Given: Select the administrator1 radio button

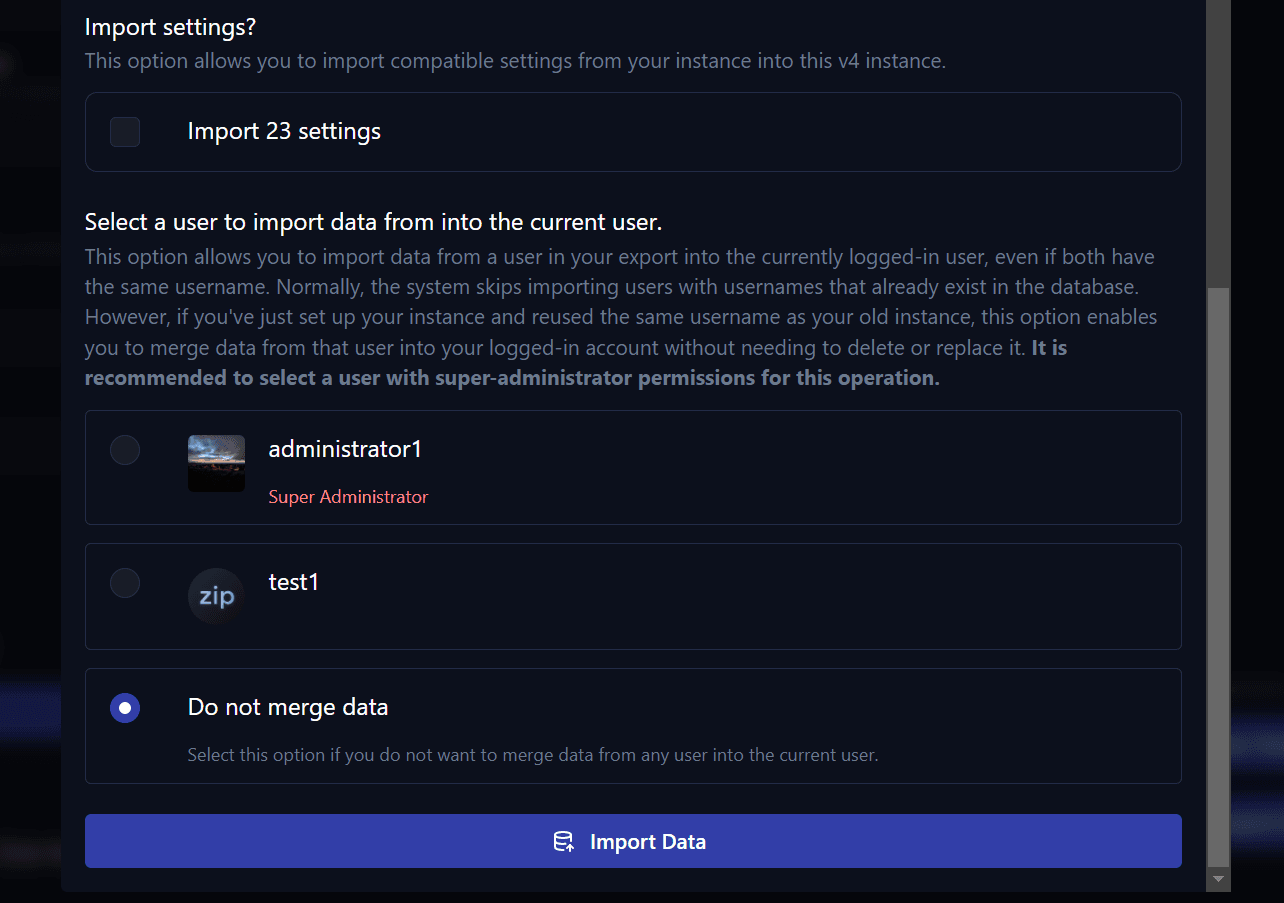Looking at the screenshot, I should (124, 449).
